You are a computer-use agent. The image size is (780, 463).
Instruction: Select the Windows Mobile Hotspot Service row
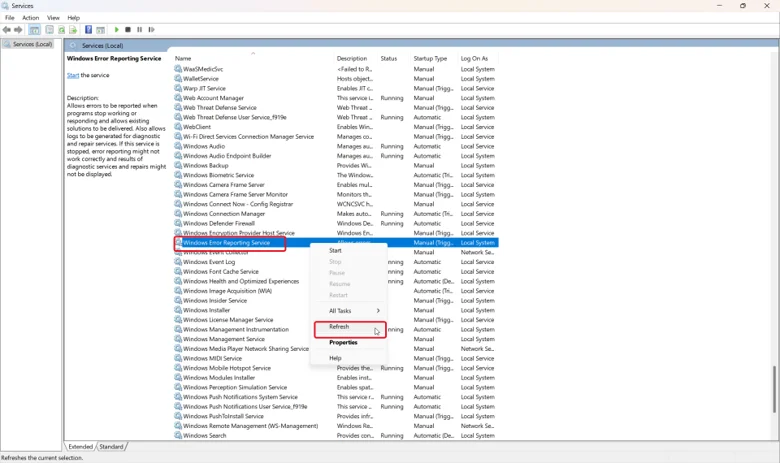pos(336,368)
